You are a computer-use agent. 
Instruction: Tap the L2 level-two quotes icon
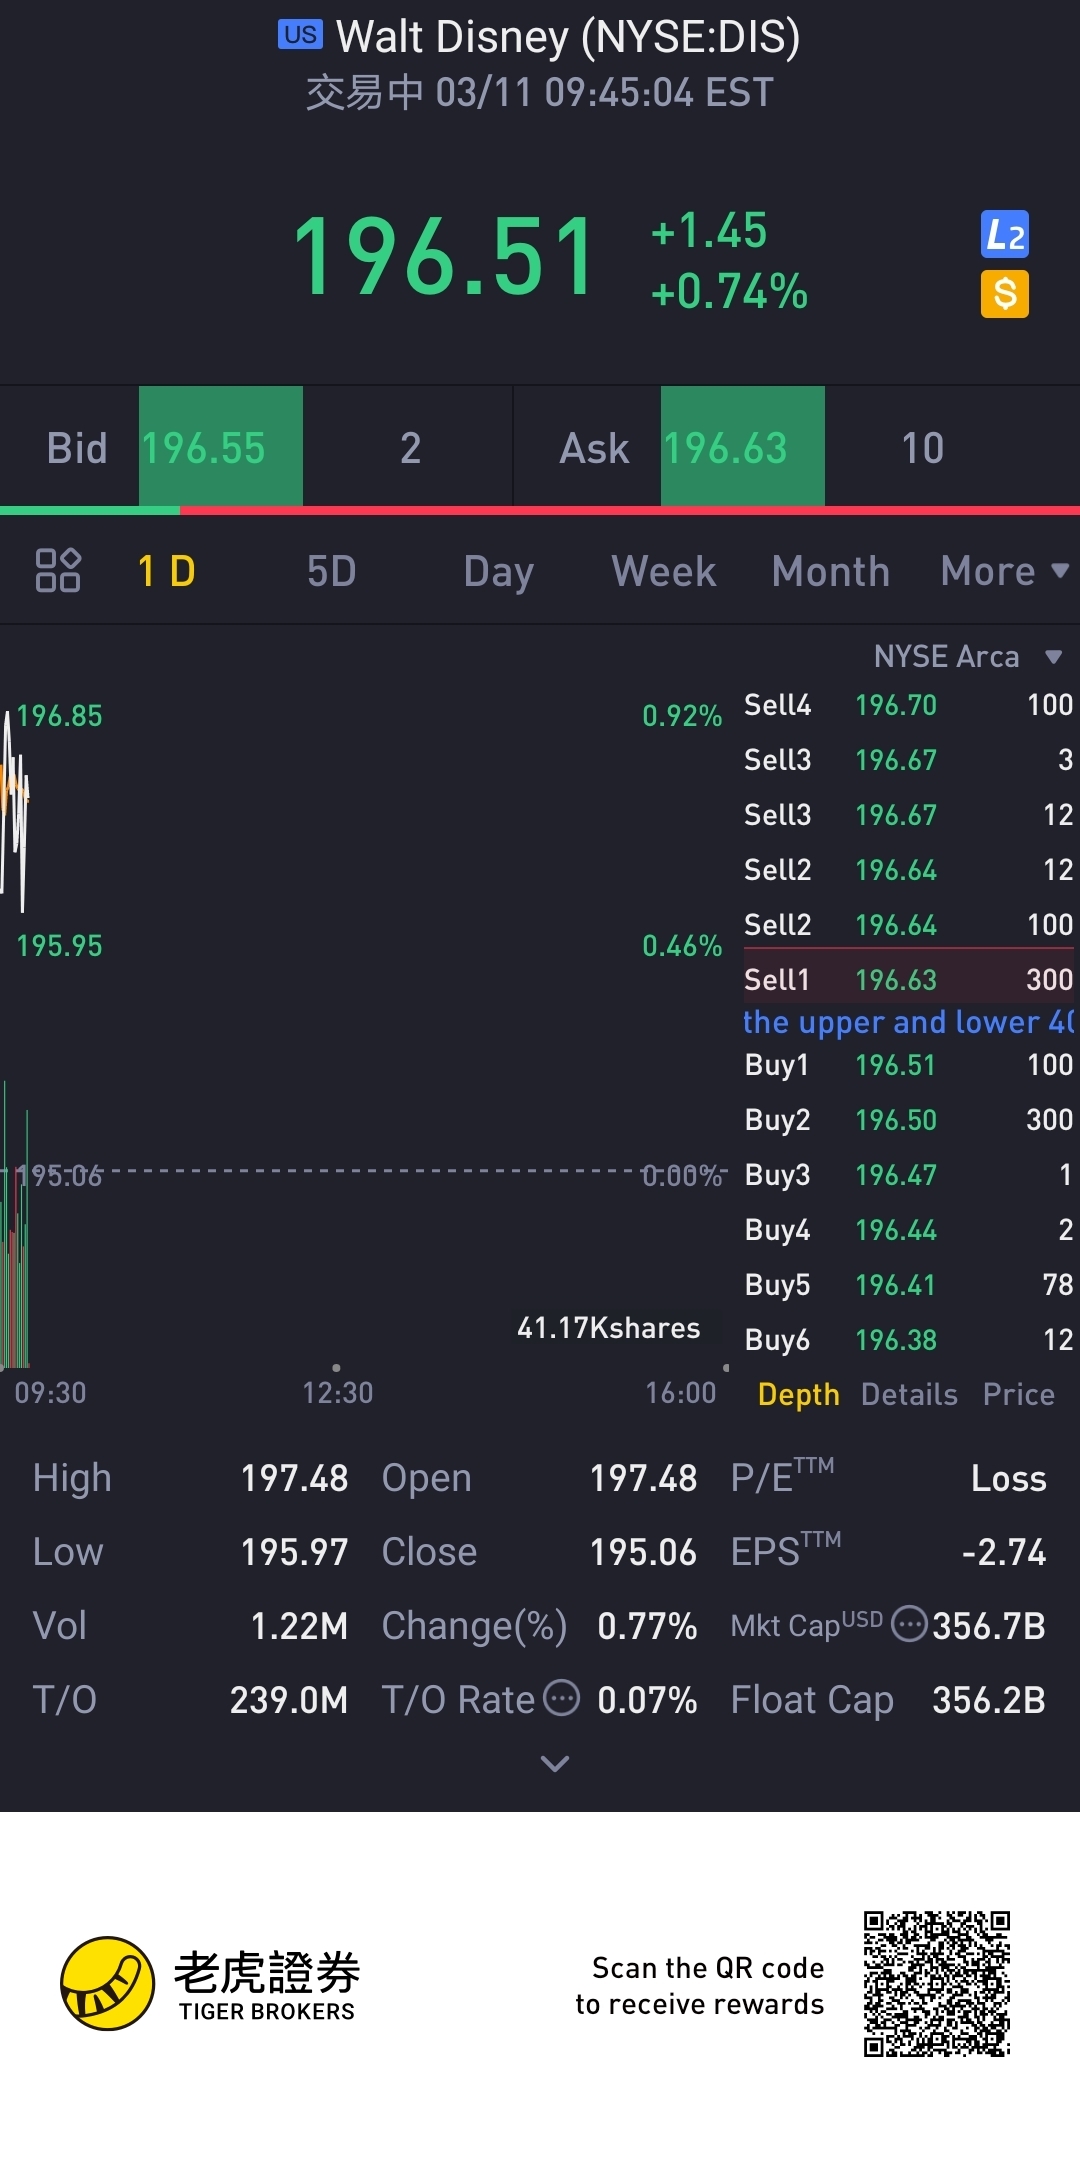1004,235
